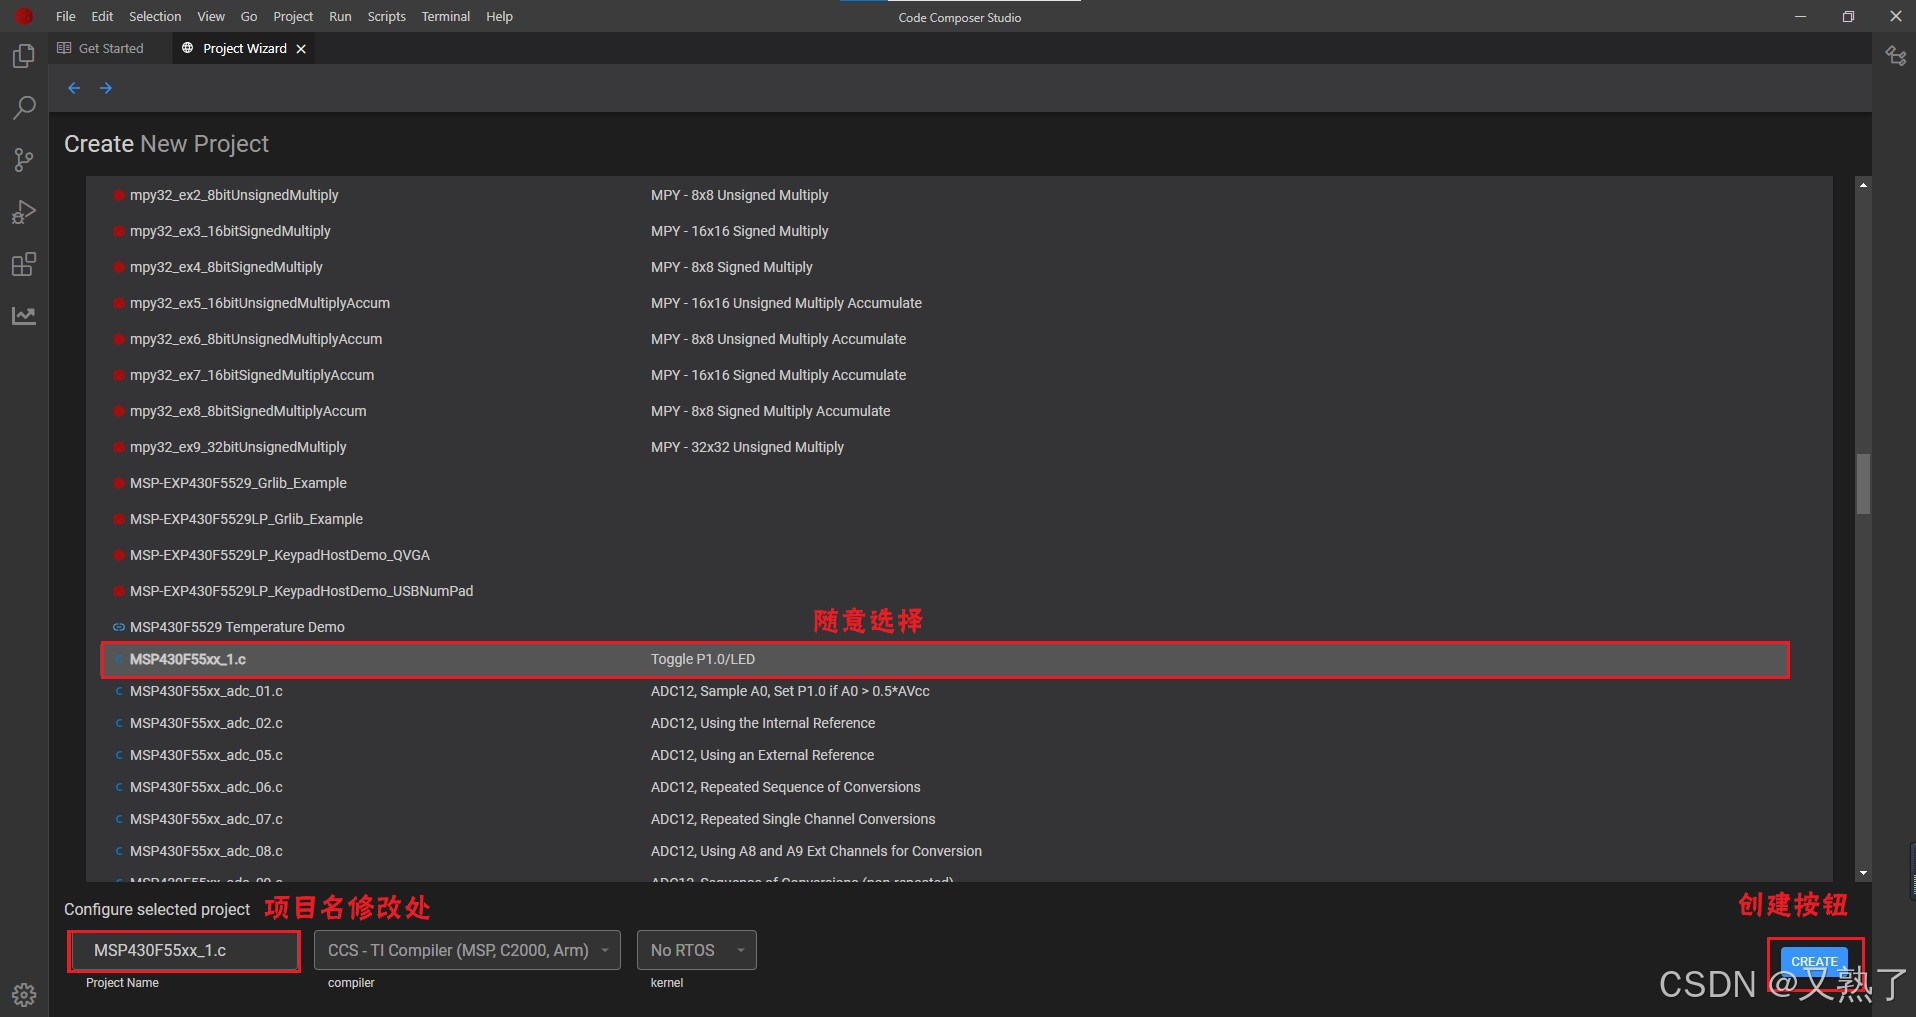1916x1017 pixels.
Task: Open Run and Debug icon in sidebar
Action: pos(24,212)
